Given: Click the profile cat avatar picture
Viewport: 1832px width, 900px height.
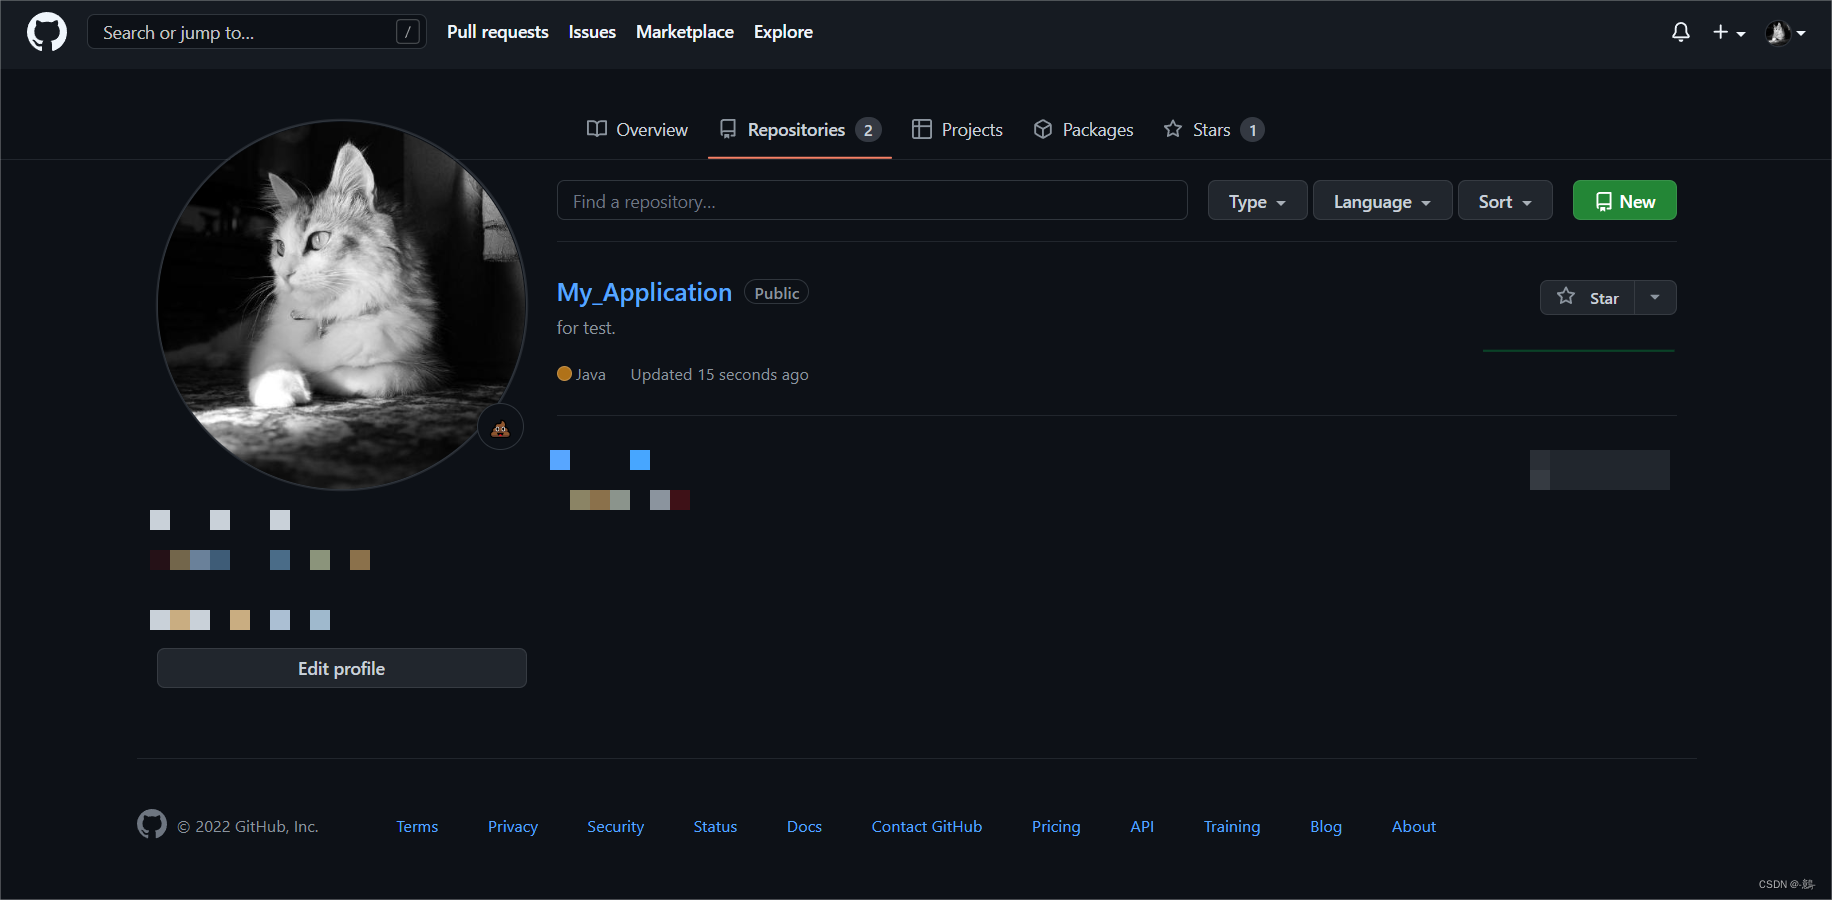Looking at the screenshot, I should point(342,305).
